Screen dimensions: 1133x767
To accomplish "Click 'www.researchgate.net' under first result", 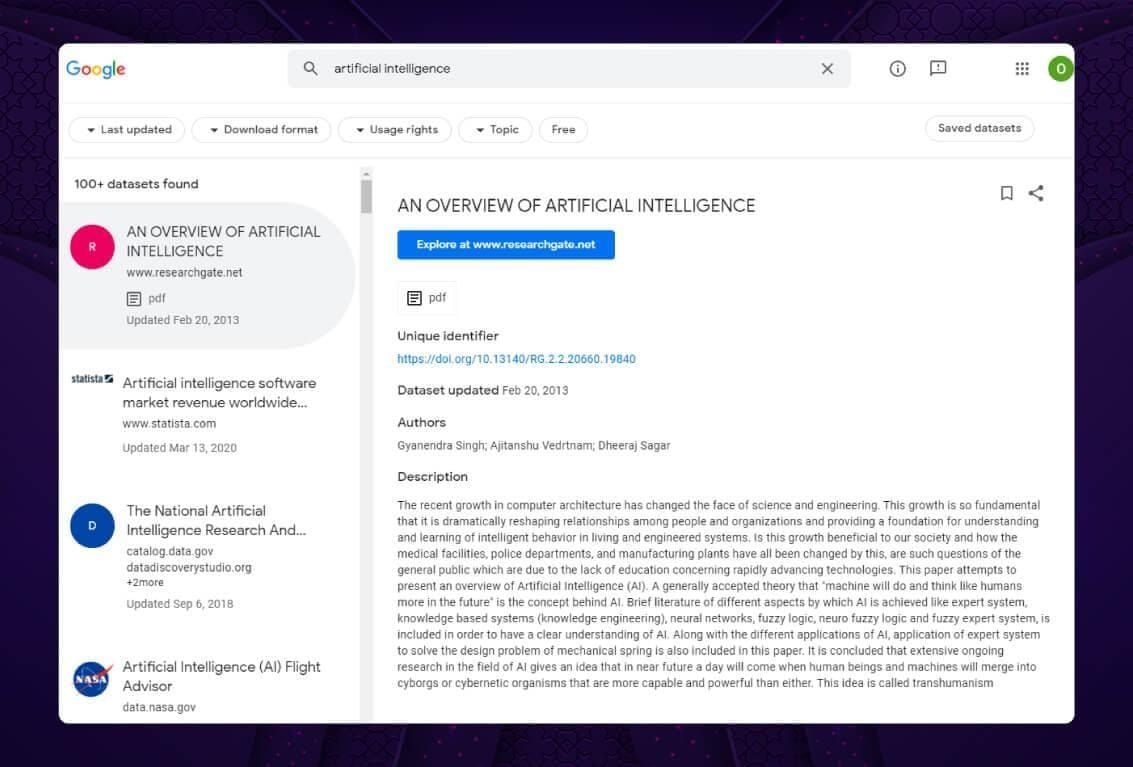I will click(x=184, y=273).
